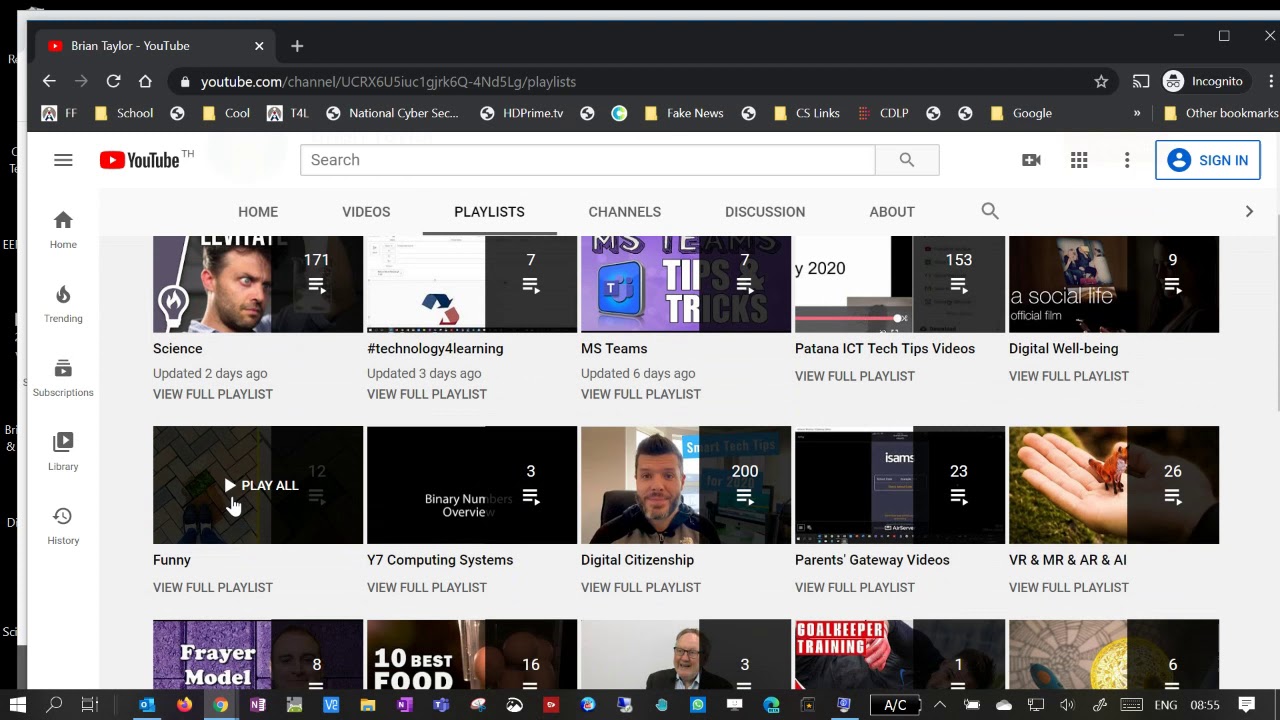This screenshot has height=720, width=1280.
Task: Open the Fake News bookmarks folder
Action: 684,113
